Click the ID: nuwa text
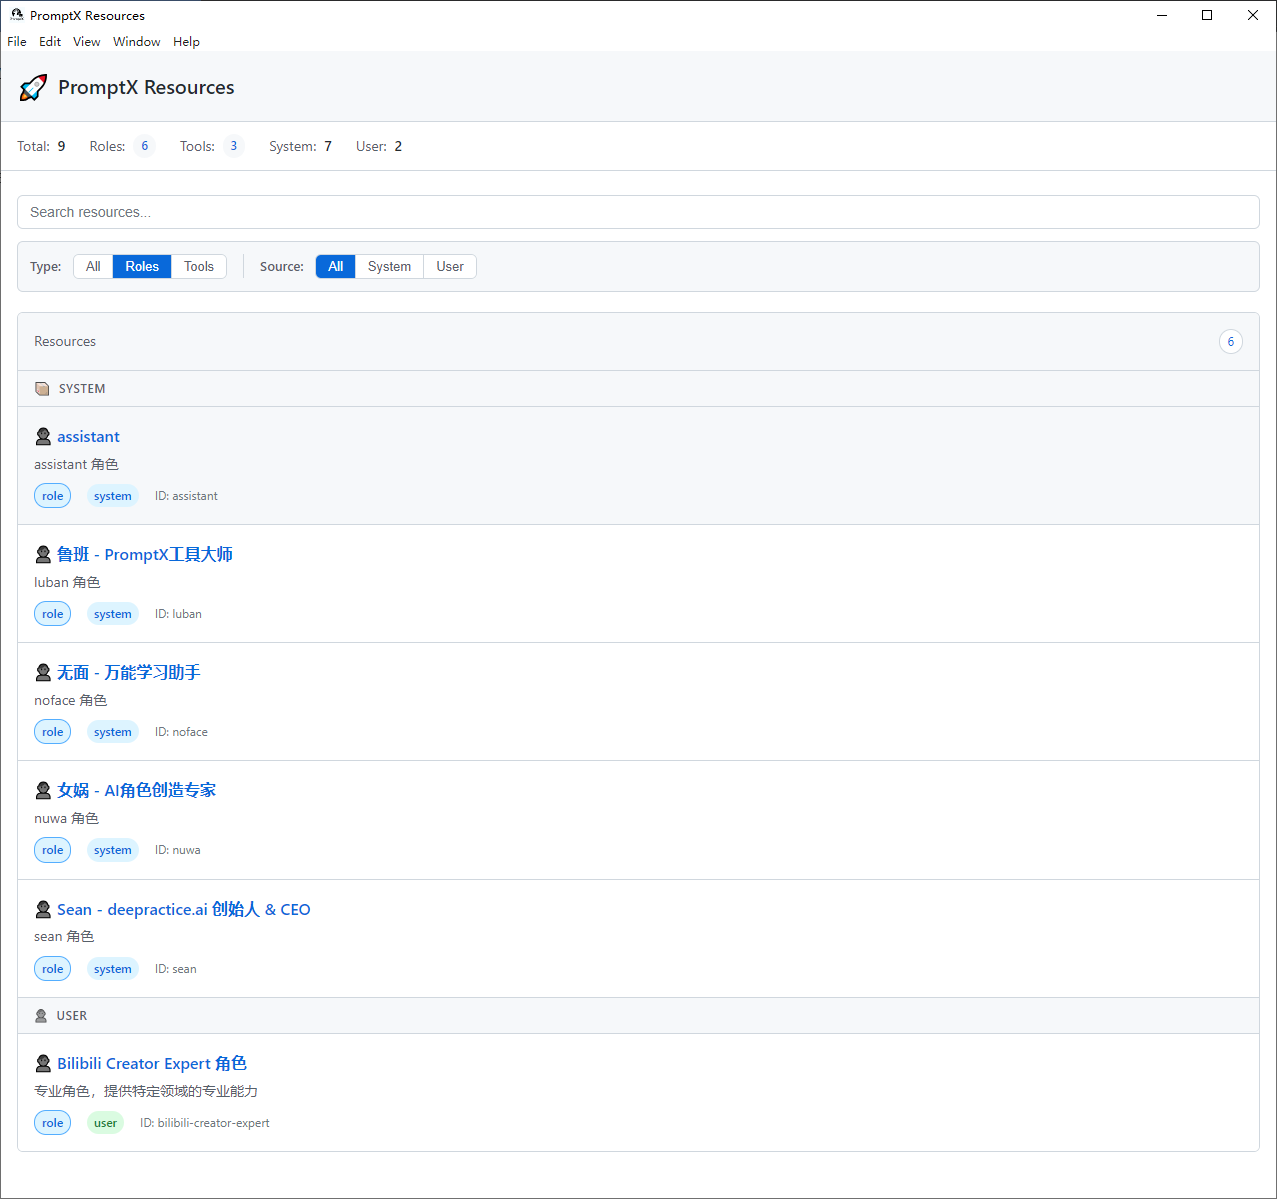The image size is (1277, 1199). [178, 850]
